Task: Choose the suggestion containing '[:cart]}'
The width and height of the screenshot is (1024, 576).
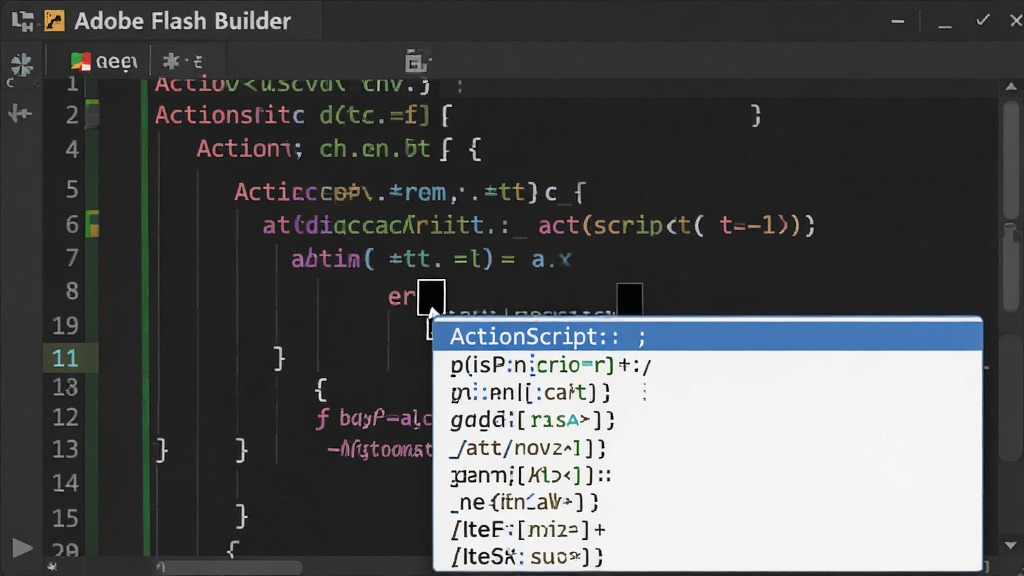Action: [708, 392]
